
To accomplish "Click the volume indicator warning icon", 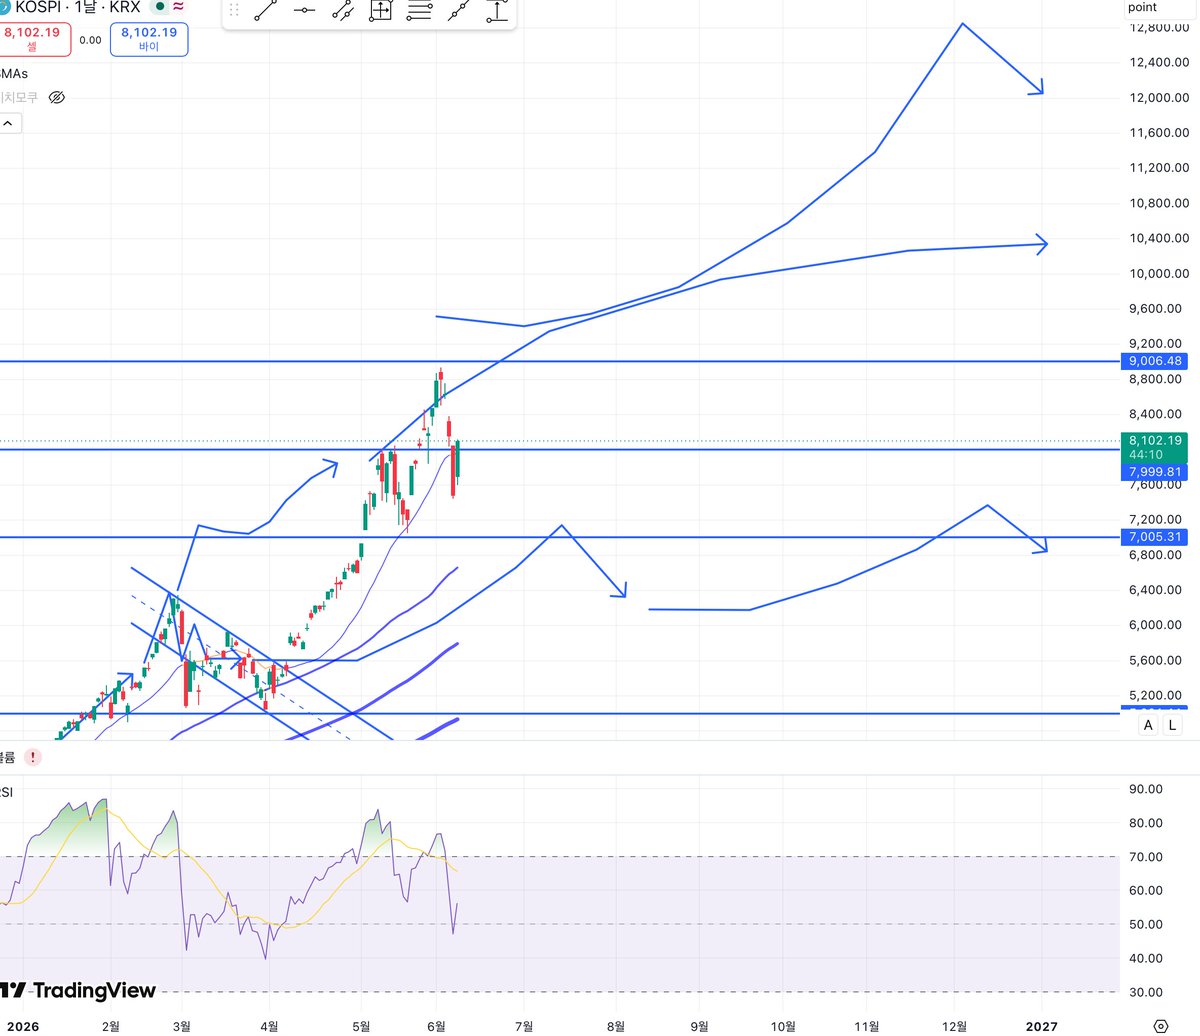I will (32, 757).
